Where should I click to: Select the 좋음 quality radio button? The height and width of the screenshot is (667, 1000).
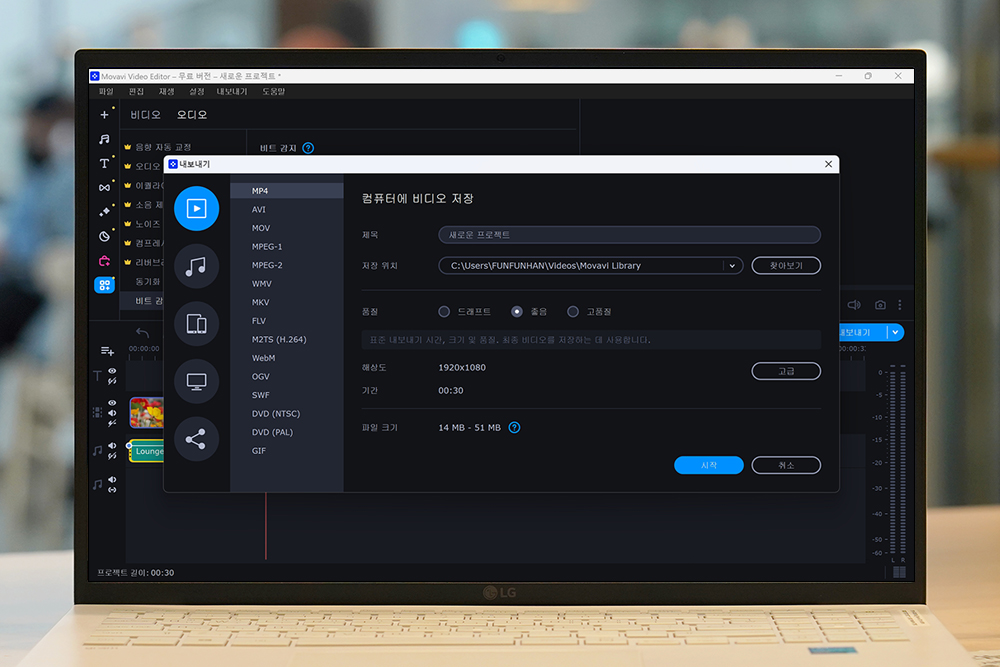pyautogui.click(x=517, y=312)
